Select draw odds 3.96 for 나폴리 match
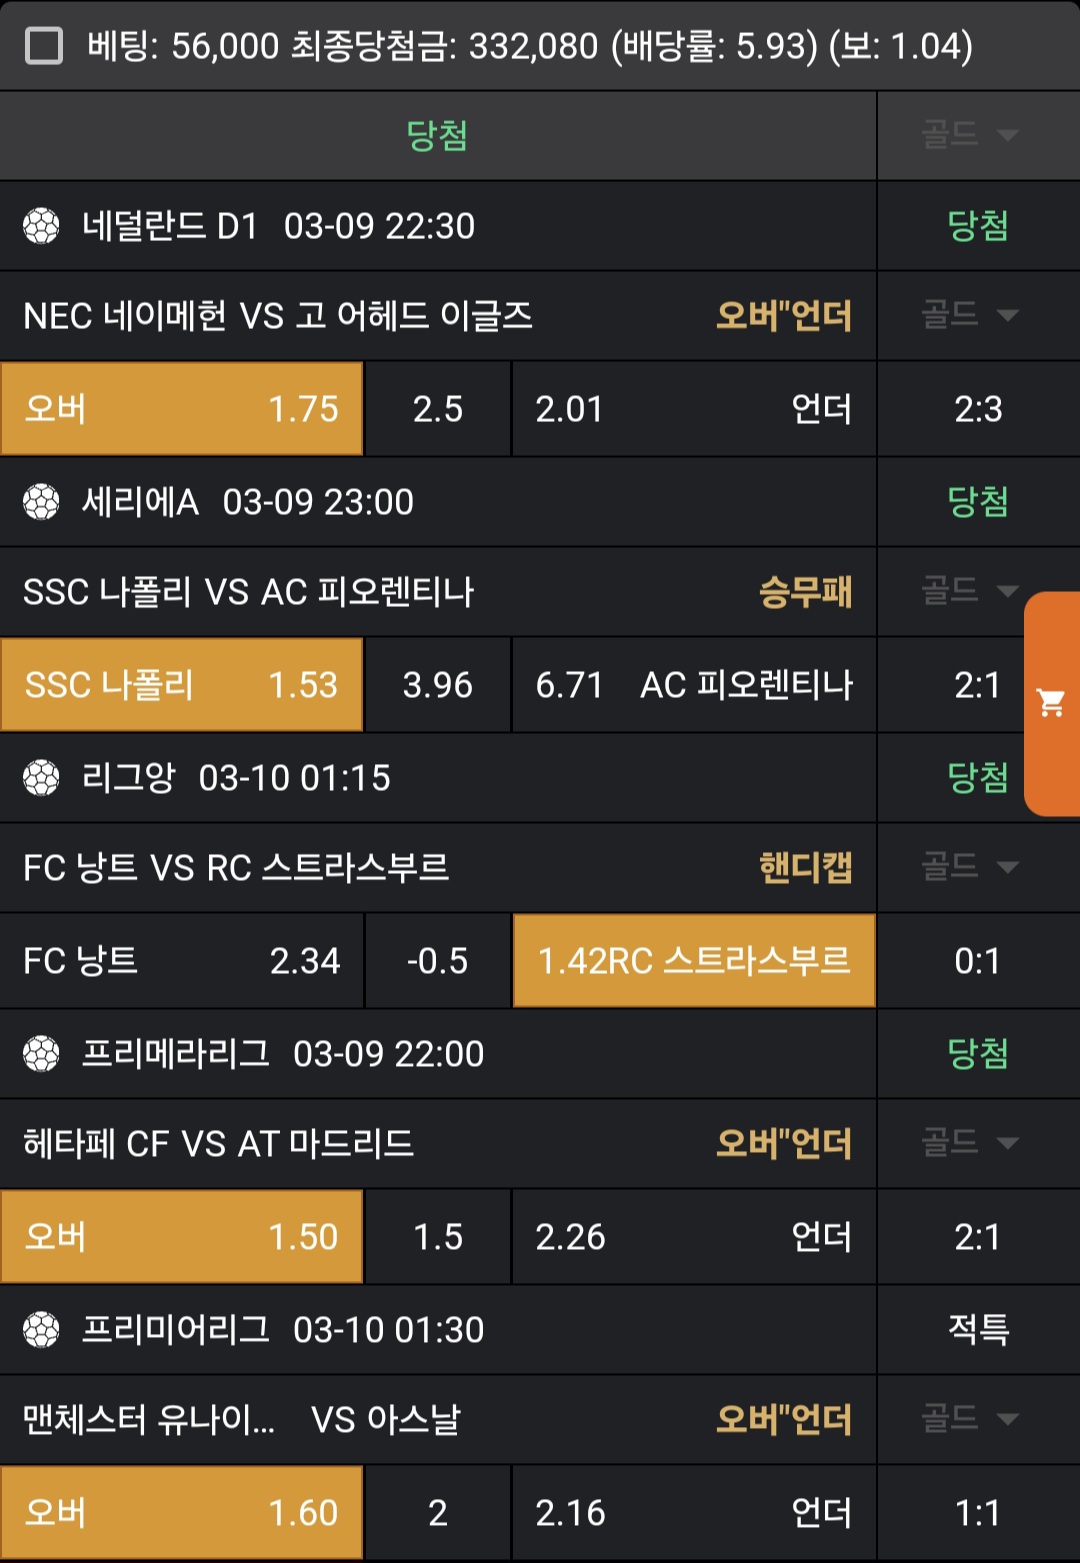This screenshot has height=1563, width=1080. click(x=438, y=685)
